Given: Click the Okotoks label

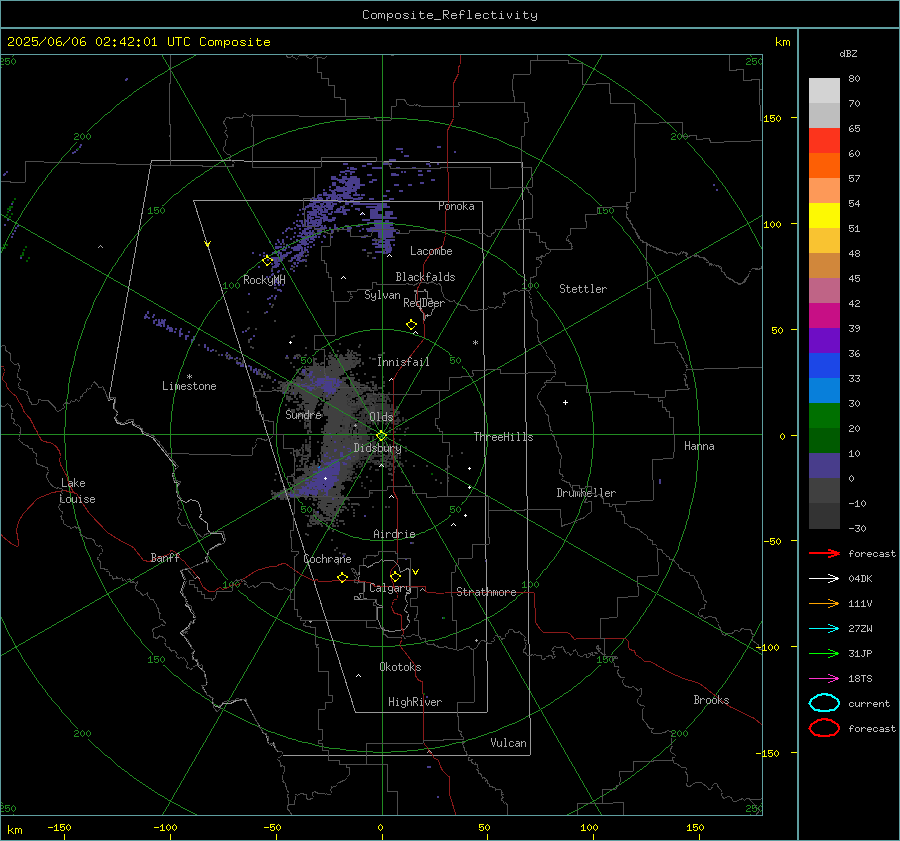Looking at the screenshot, I should pos(400,667).
